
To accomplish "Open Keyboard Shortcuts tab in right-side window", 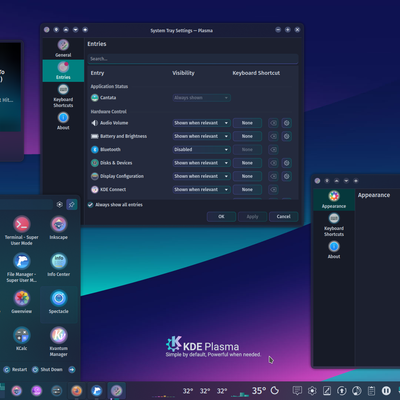I will point(334,224).
